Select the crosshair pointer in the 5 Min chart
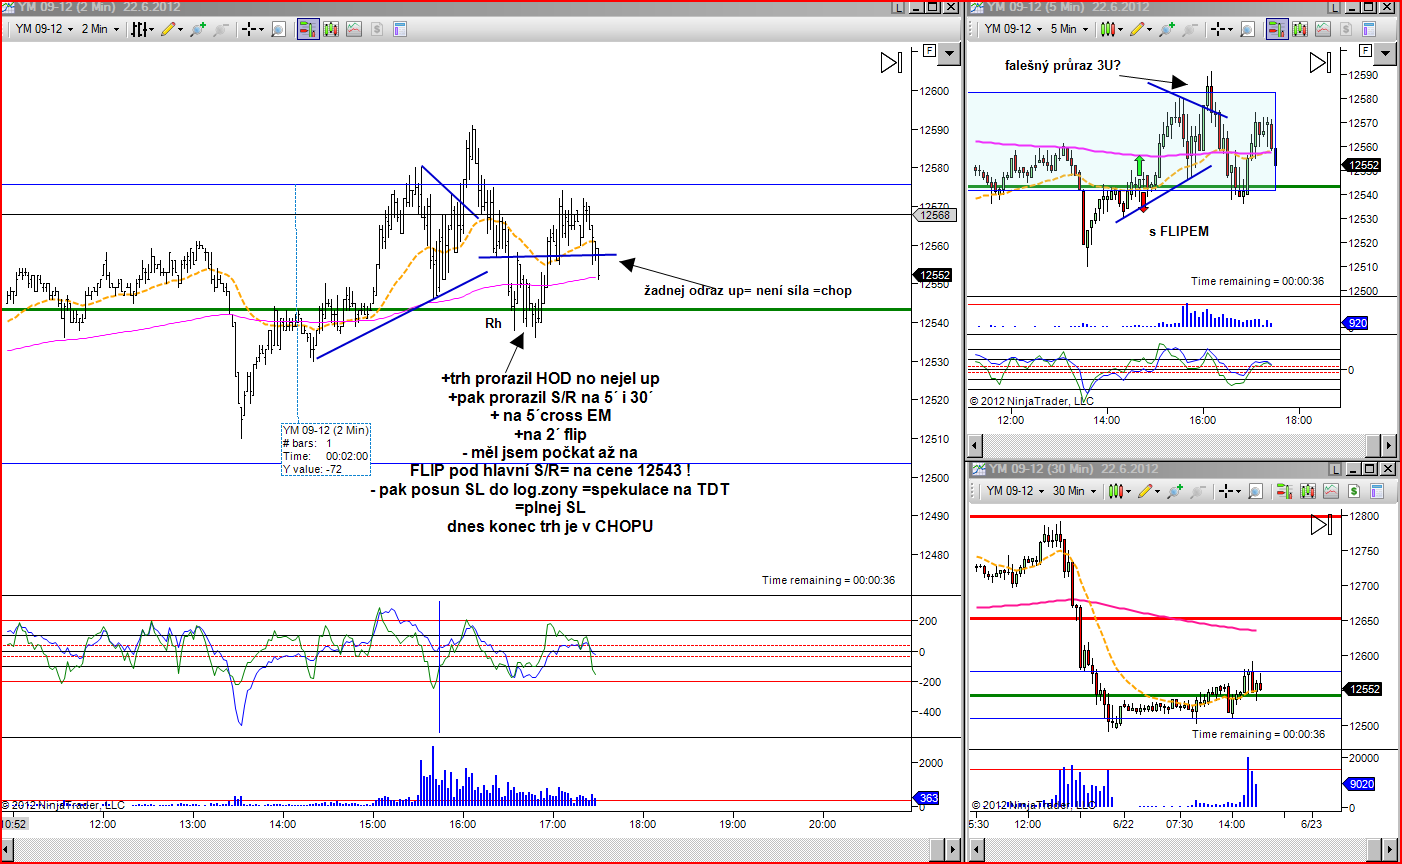The height and width of the screenshot is (864, 1402). pos(1218,29)
